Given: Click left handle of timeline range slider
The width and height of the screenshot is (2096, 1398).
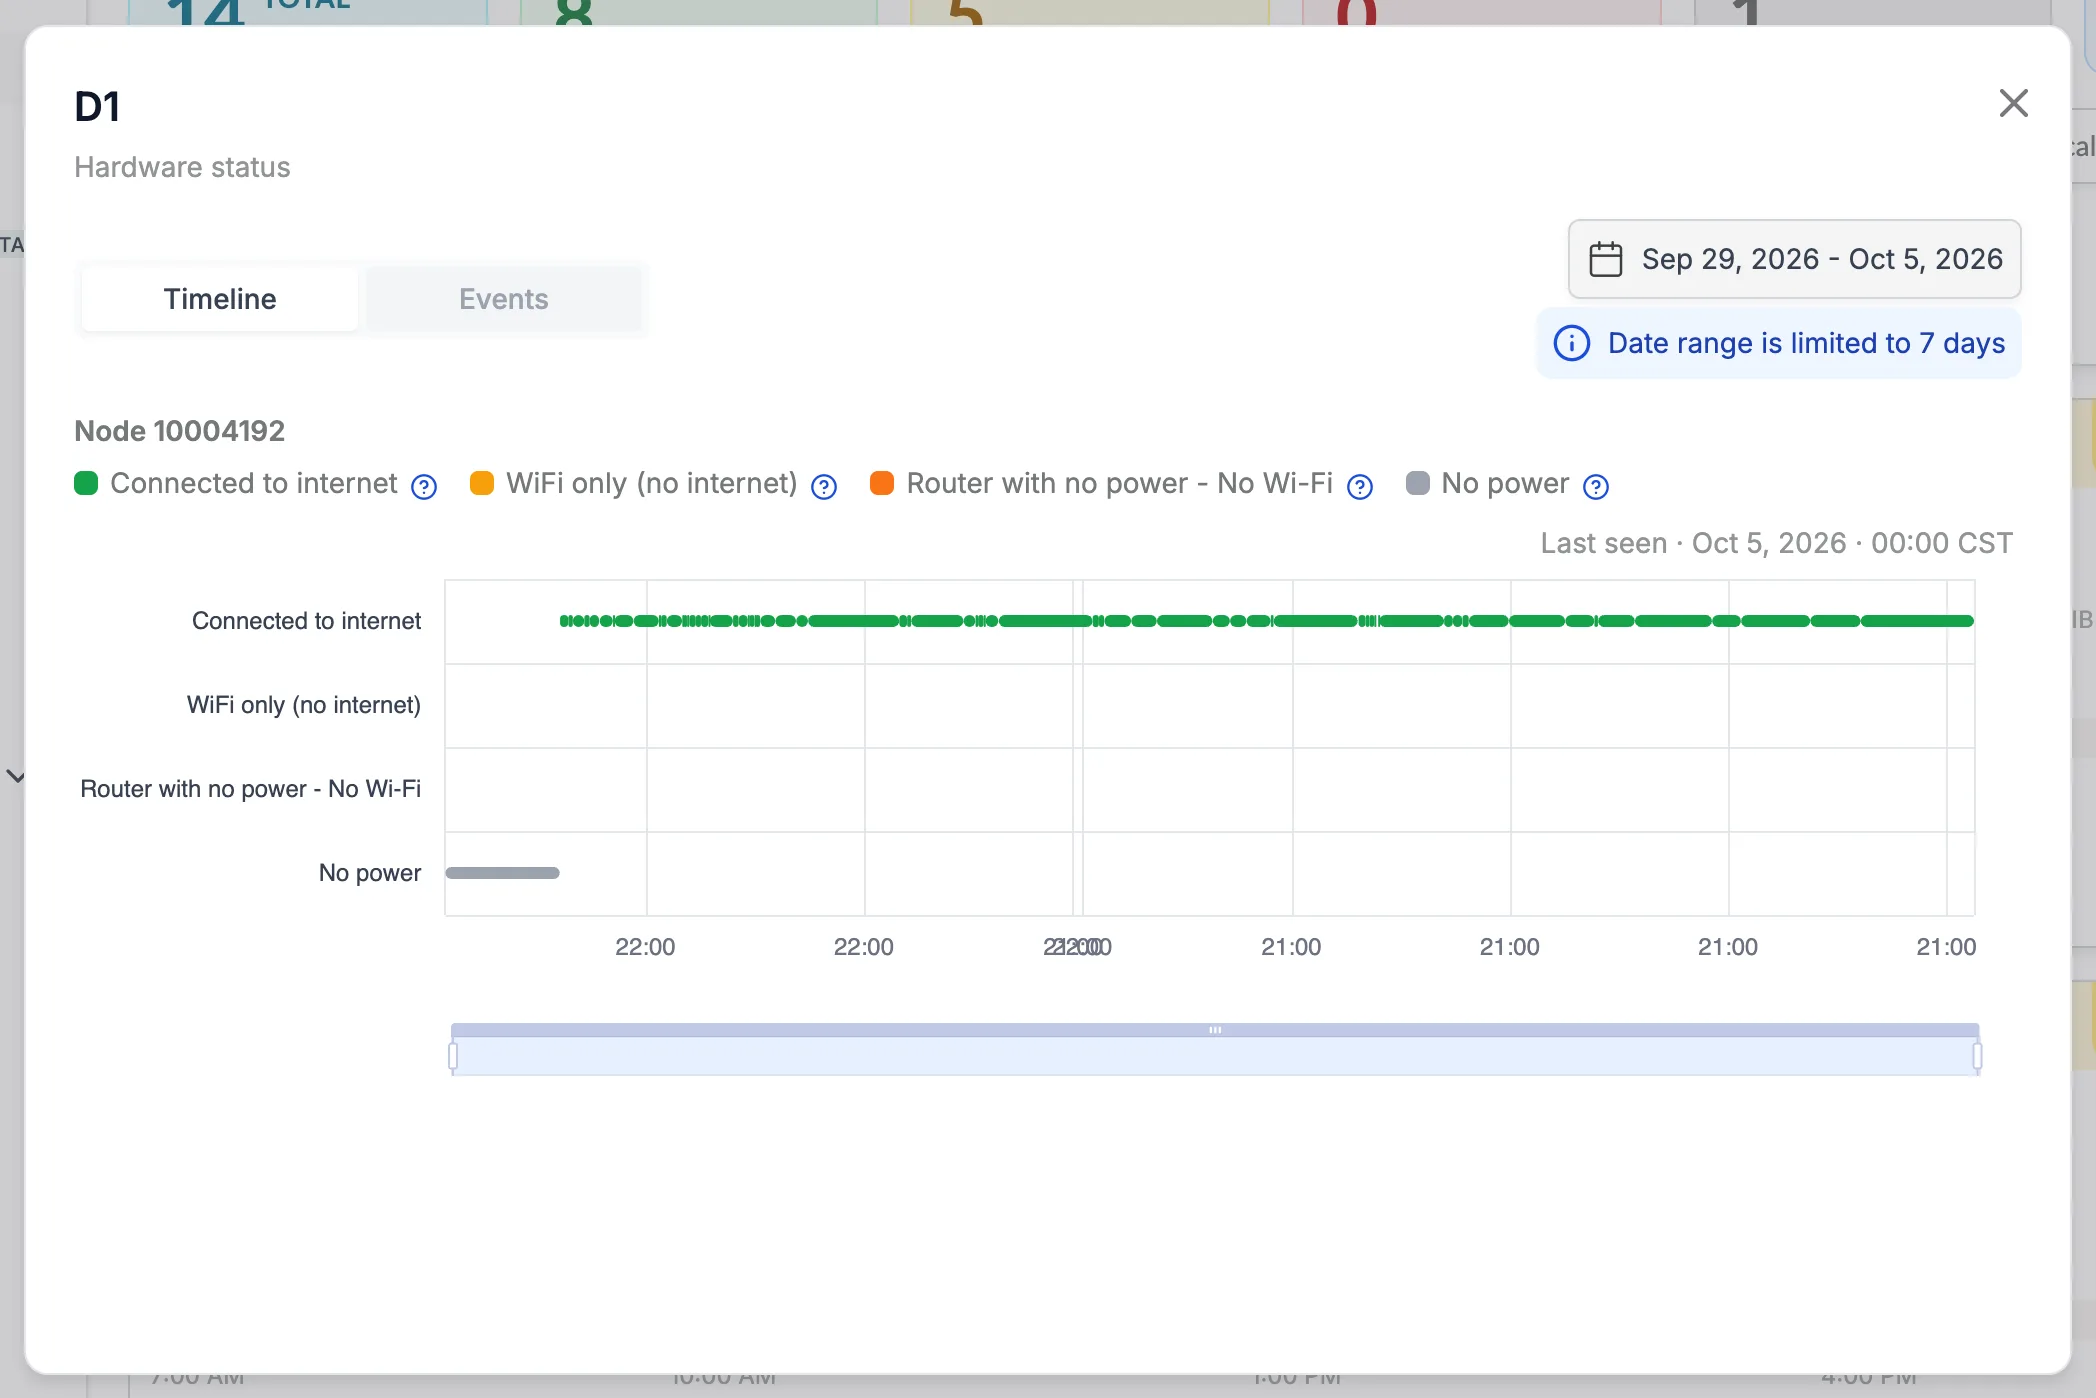Looking at the screenshot, I should [453, 1056].
